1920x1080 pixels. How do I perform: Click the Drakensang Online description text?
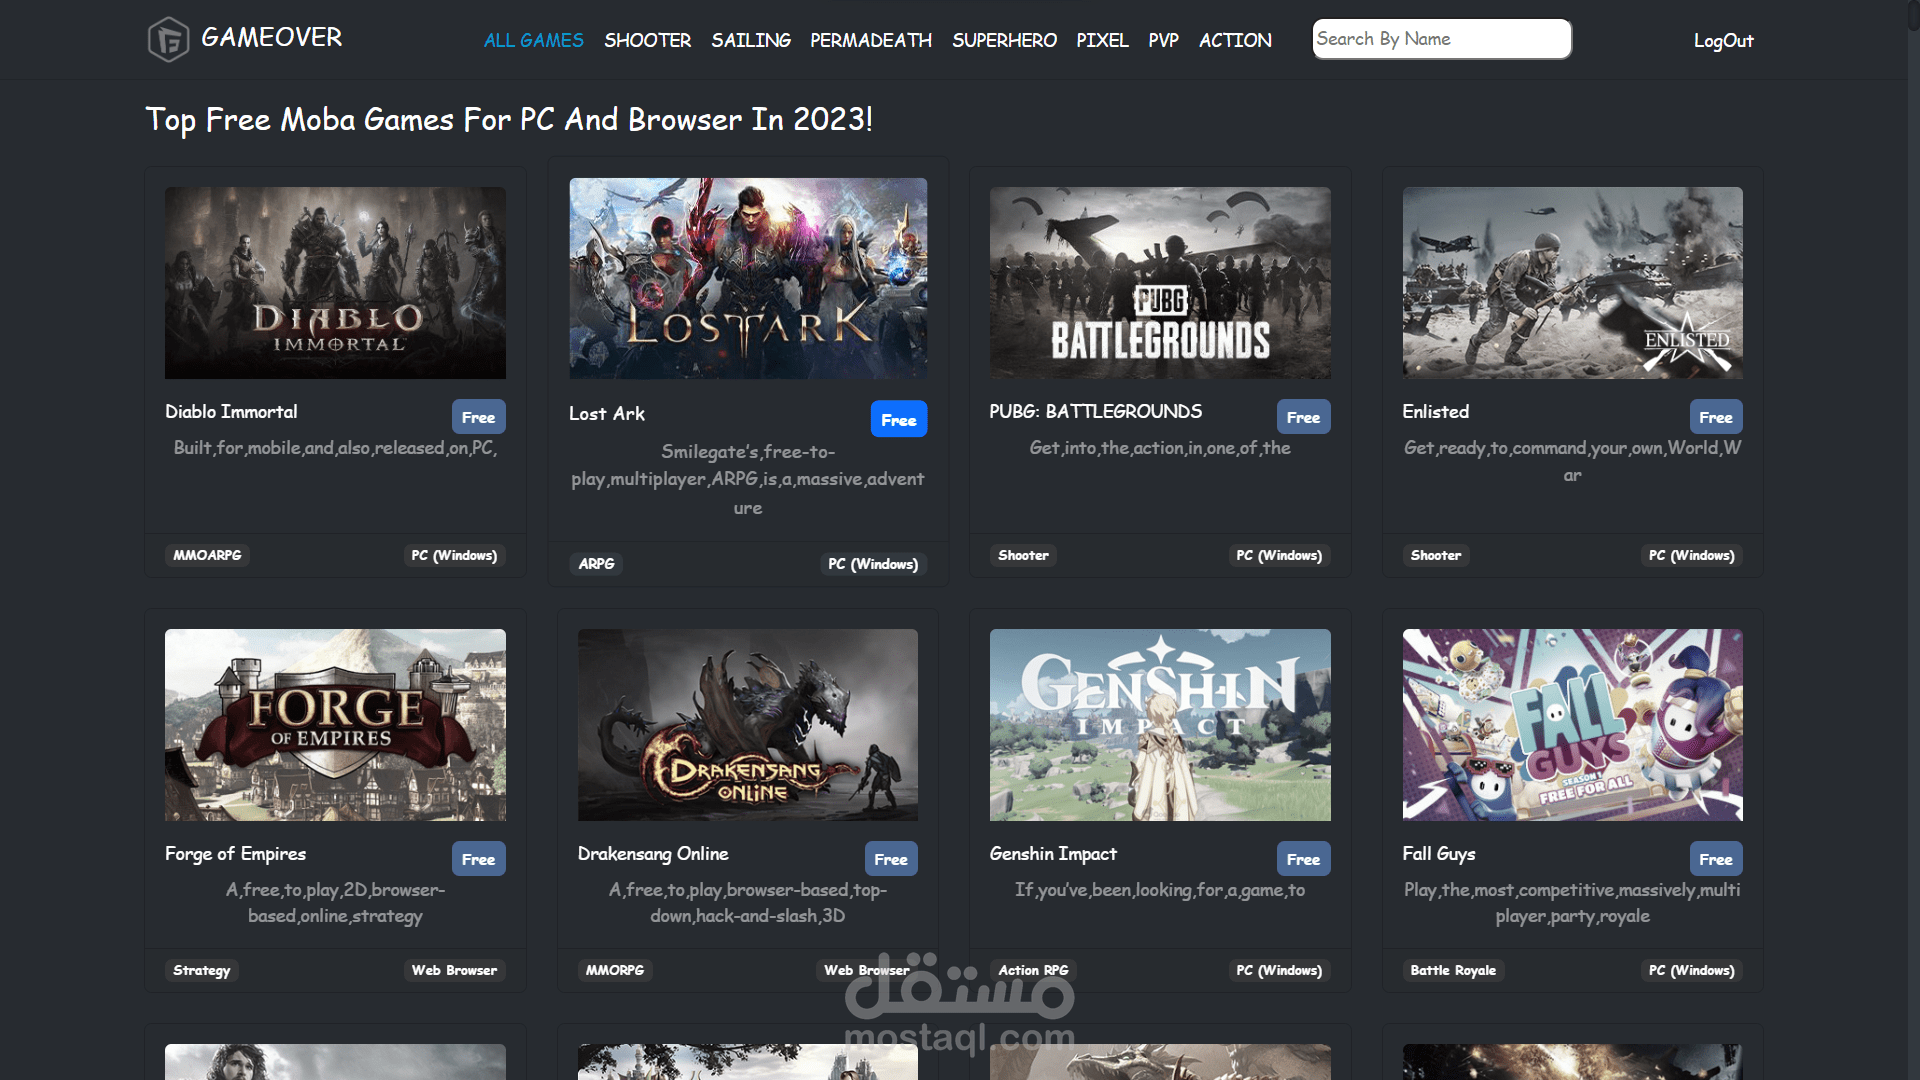pos(748,903)
